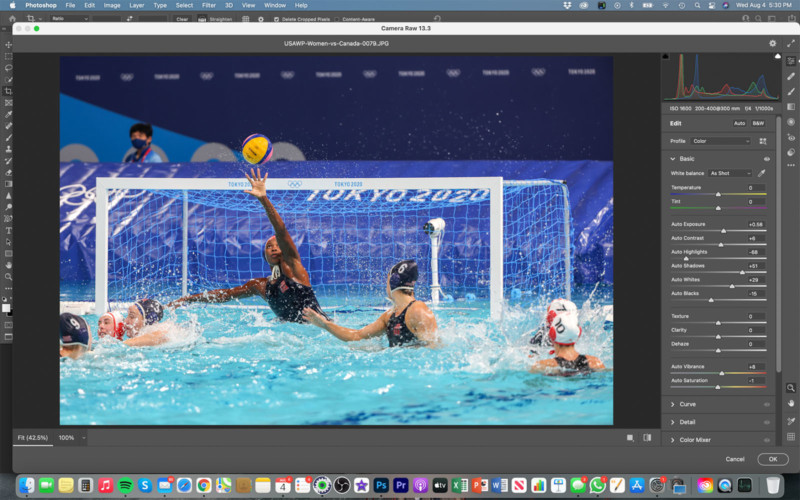This screenshot has width=800, height=500.
Task: Open Spotify from the dock
Action: point(125,485)
